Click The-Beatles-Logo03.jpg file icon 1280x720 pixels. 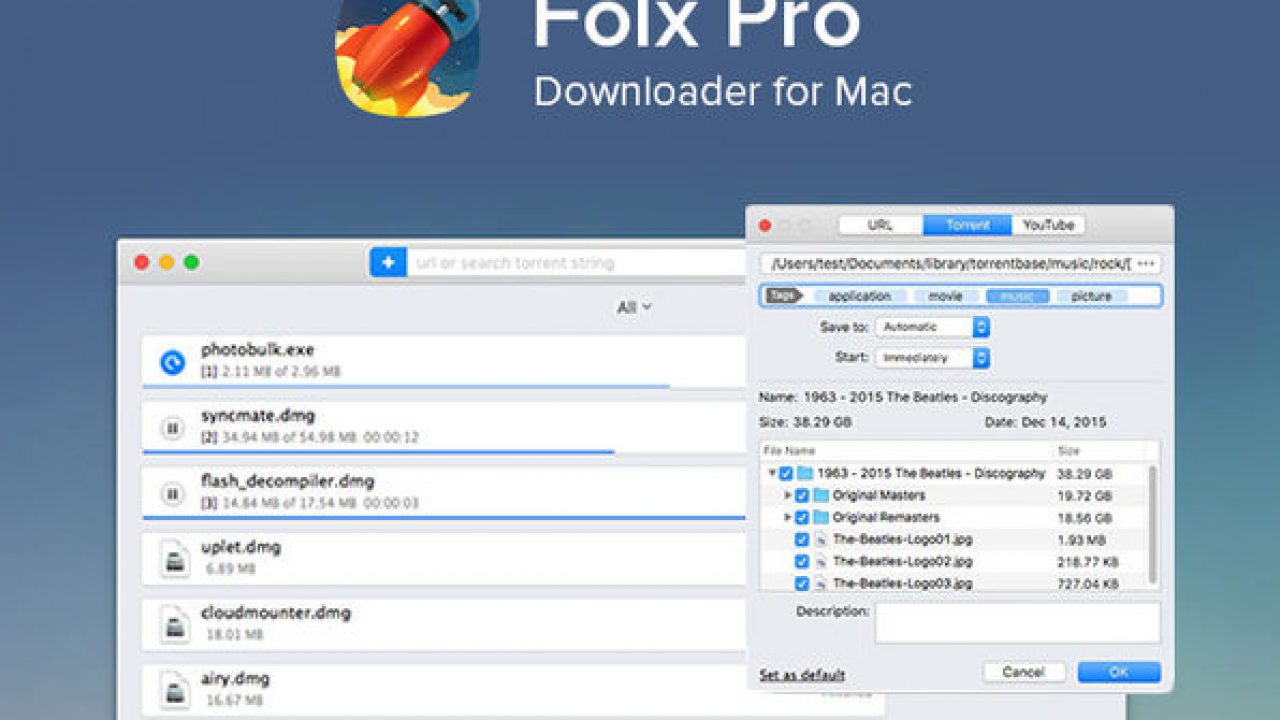821,583
